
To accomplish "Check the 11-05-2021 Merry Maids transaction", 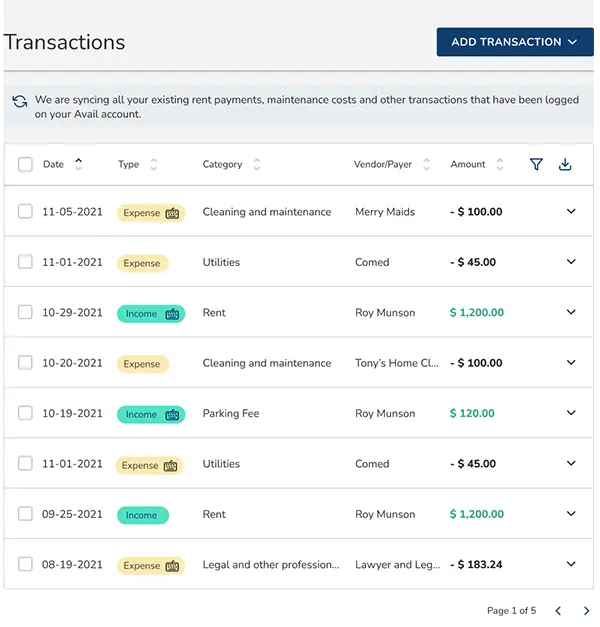I will tap(25, 211).
